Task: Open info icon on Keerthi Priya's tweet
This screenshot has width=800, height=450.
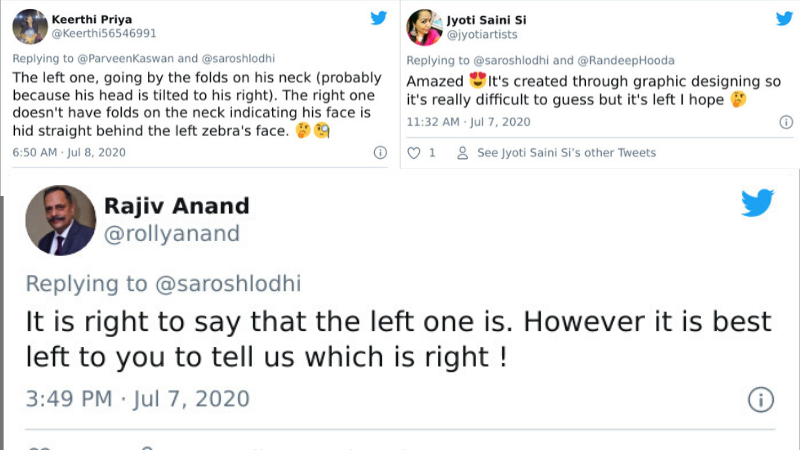Action: pos(380,153)
